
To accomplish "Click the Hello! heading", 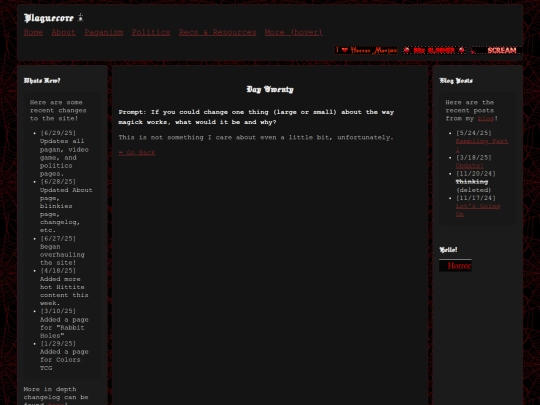I will click(448, 250).
